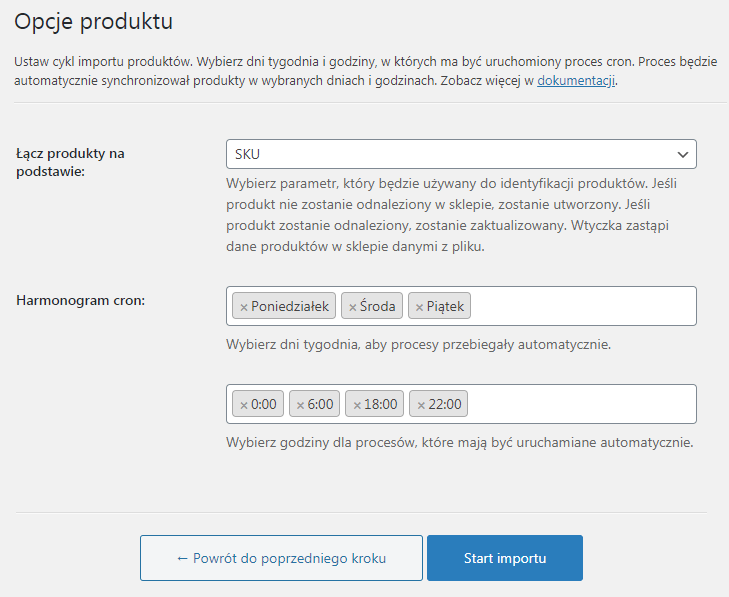Click the Harmonogram cron label

pyautogui.click(x=80, y=300)
